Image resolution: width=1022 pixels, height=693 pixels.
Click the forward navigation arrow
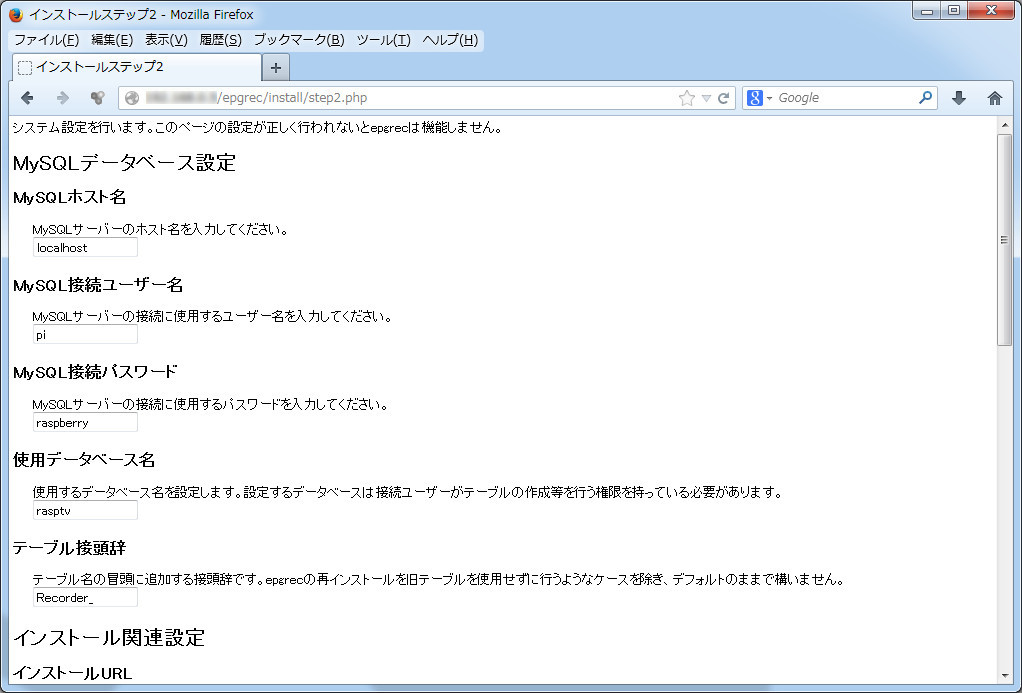63,98
